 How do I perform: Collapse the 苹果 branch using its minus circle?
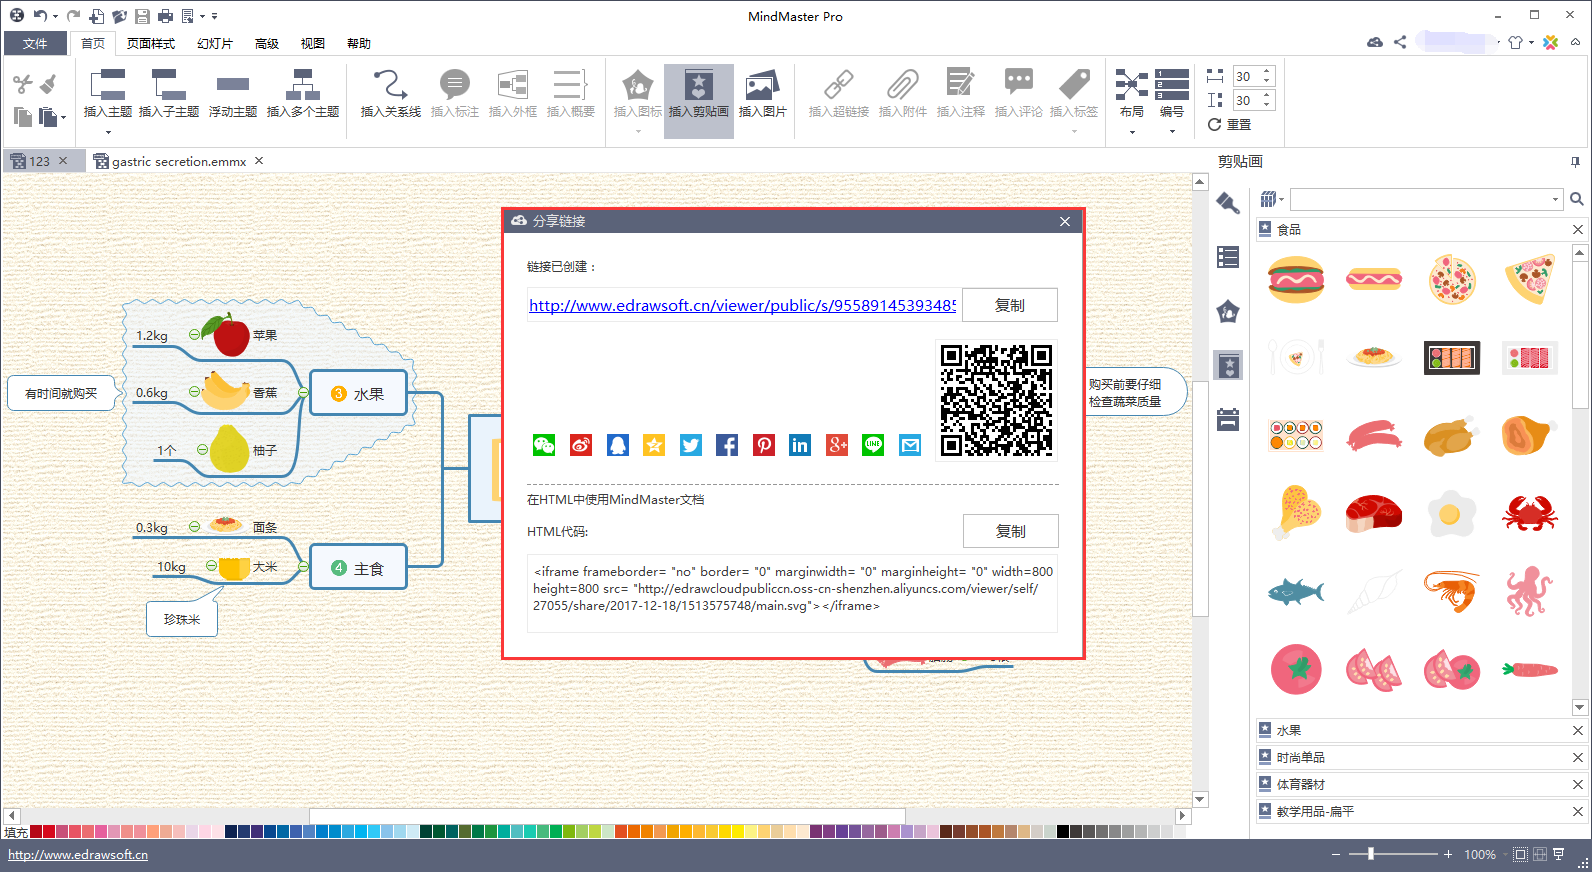tap(194, 335)
